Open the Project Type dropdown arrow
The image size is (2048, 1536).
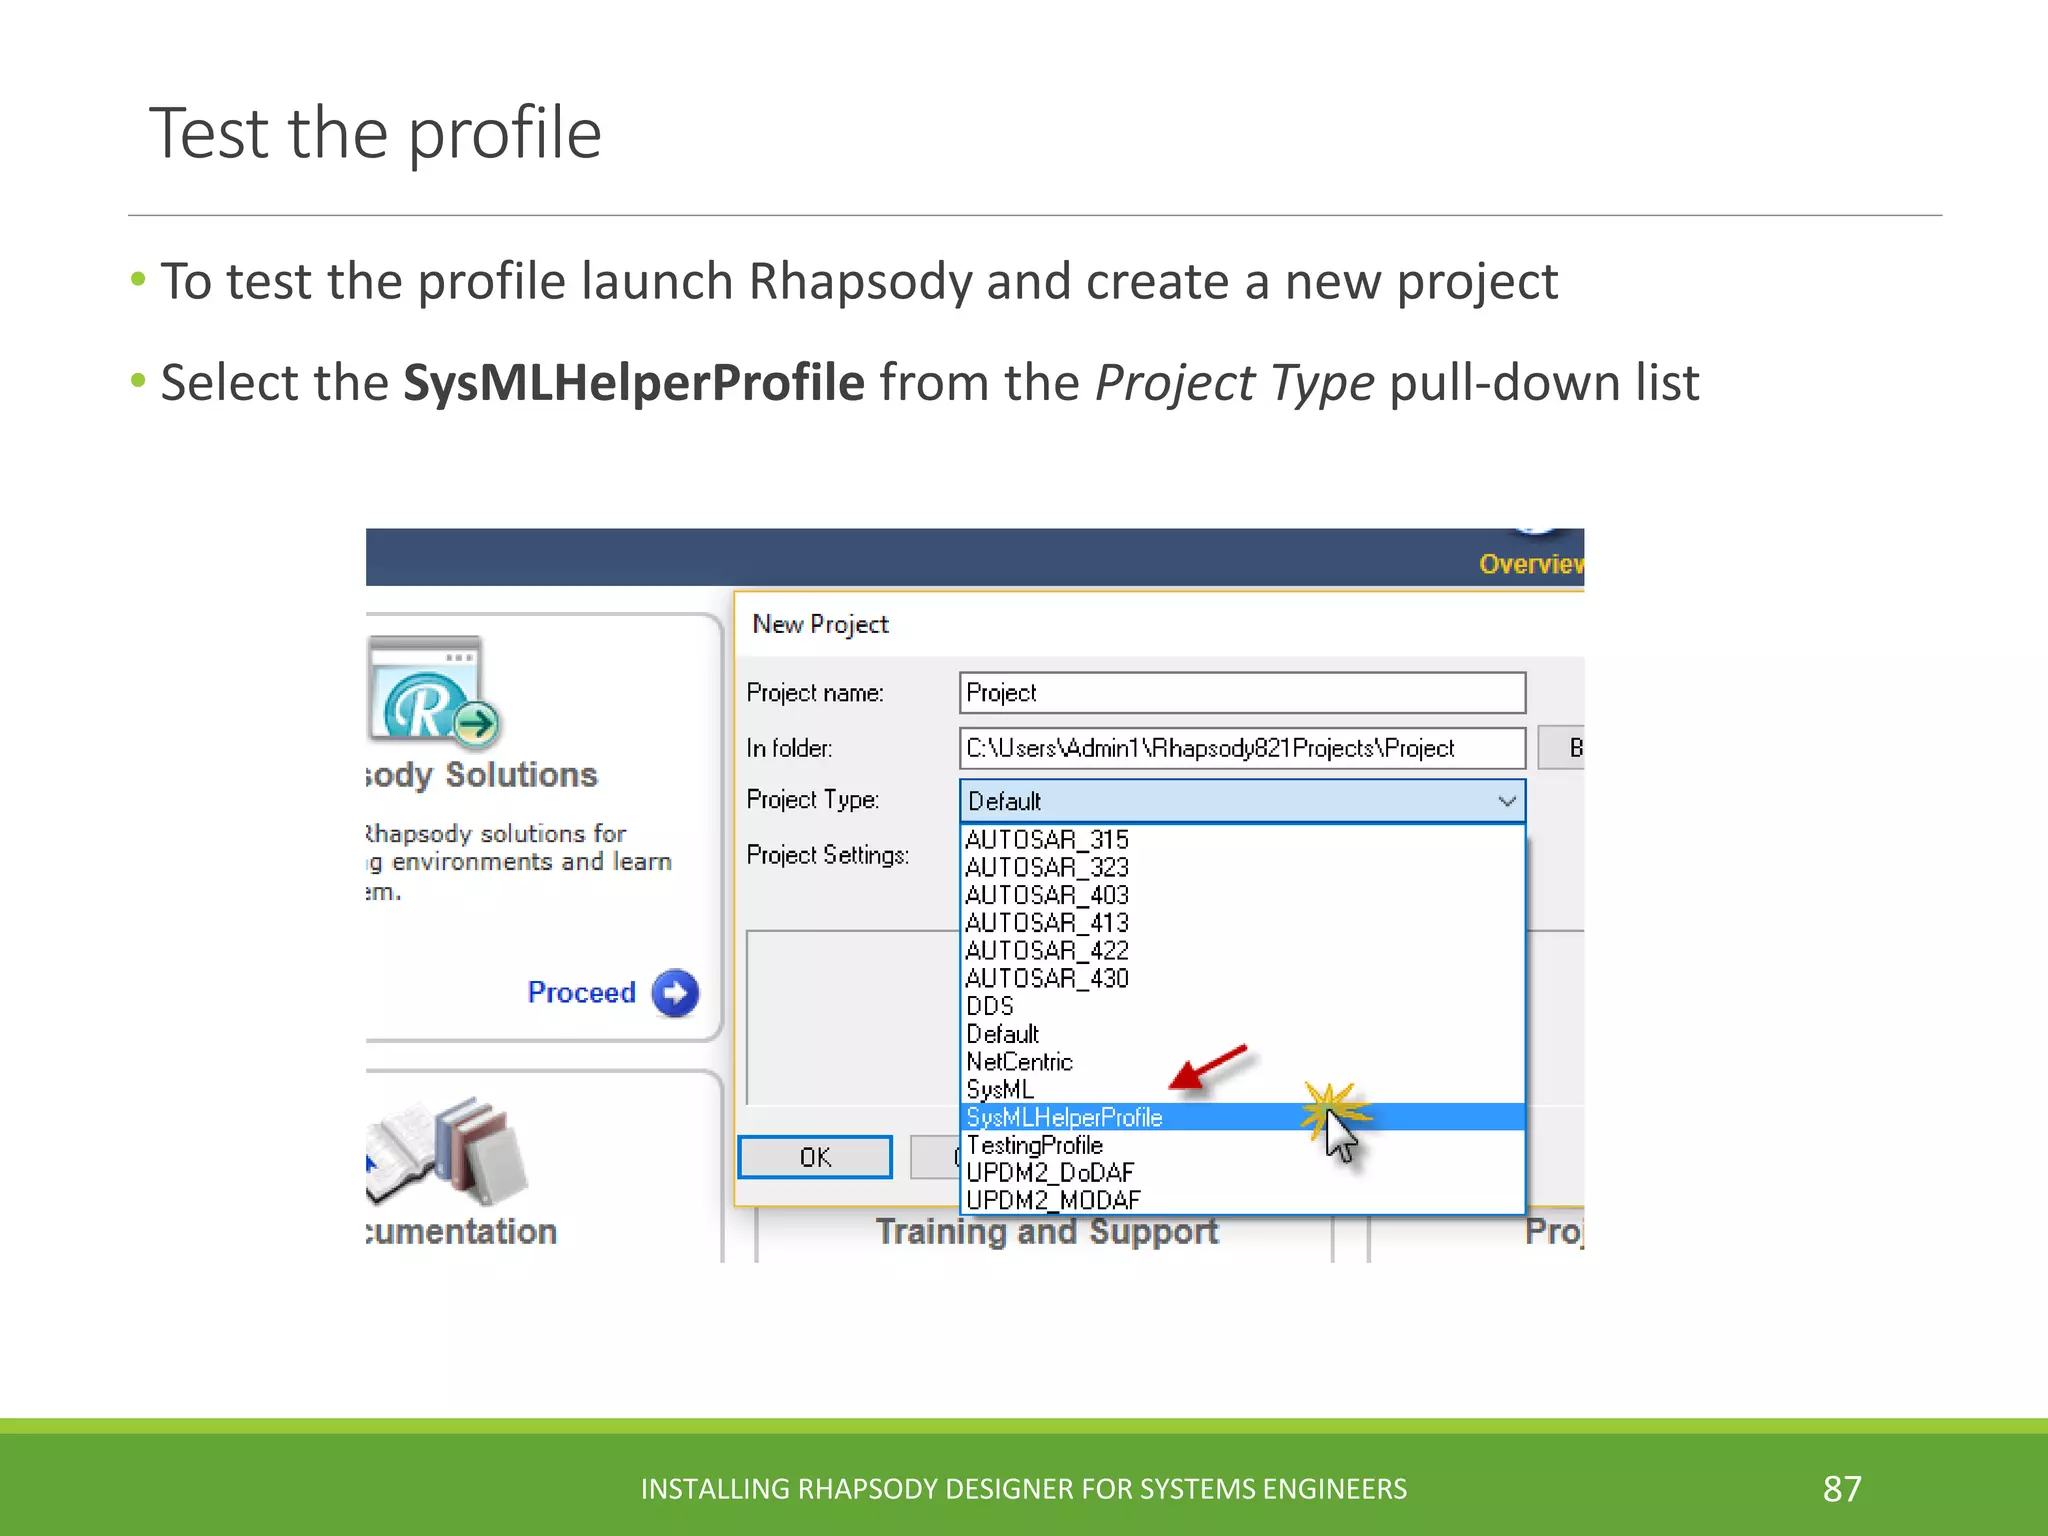pos(1506,801)
